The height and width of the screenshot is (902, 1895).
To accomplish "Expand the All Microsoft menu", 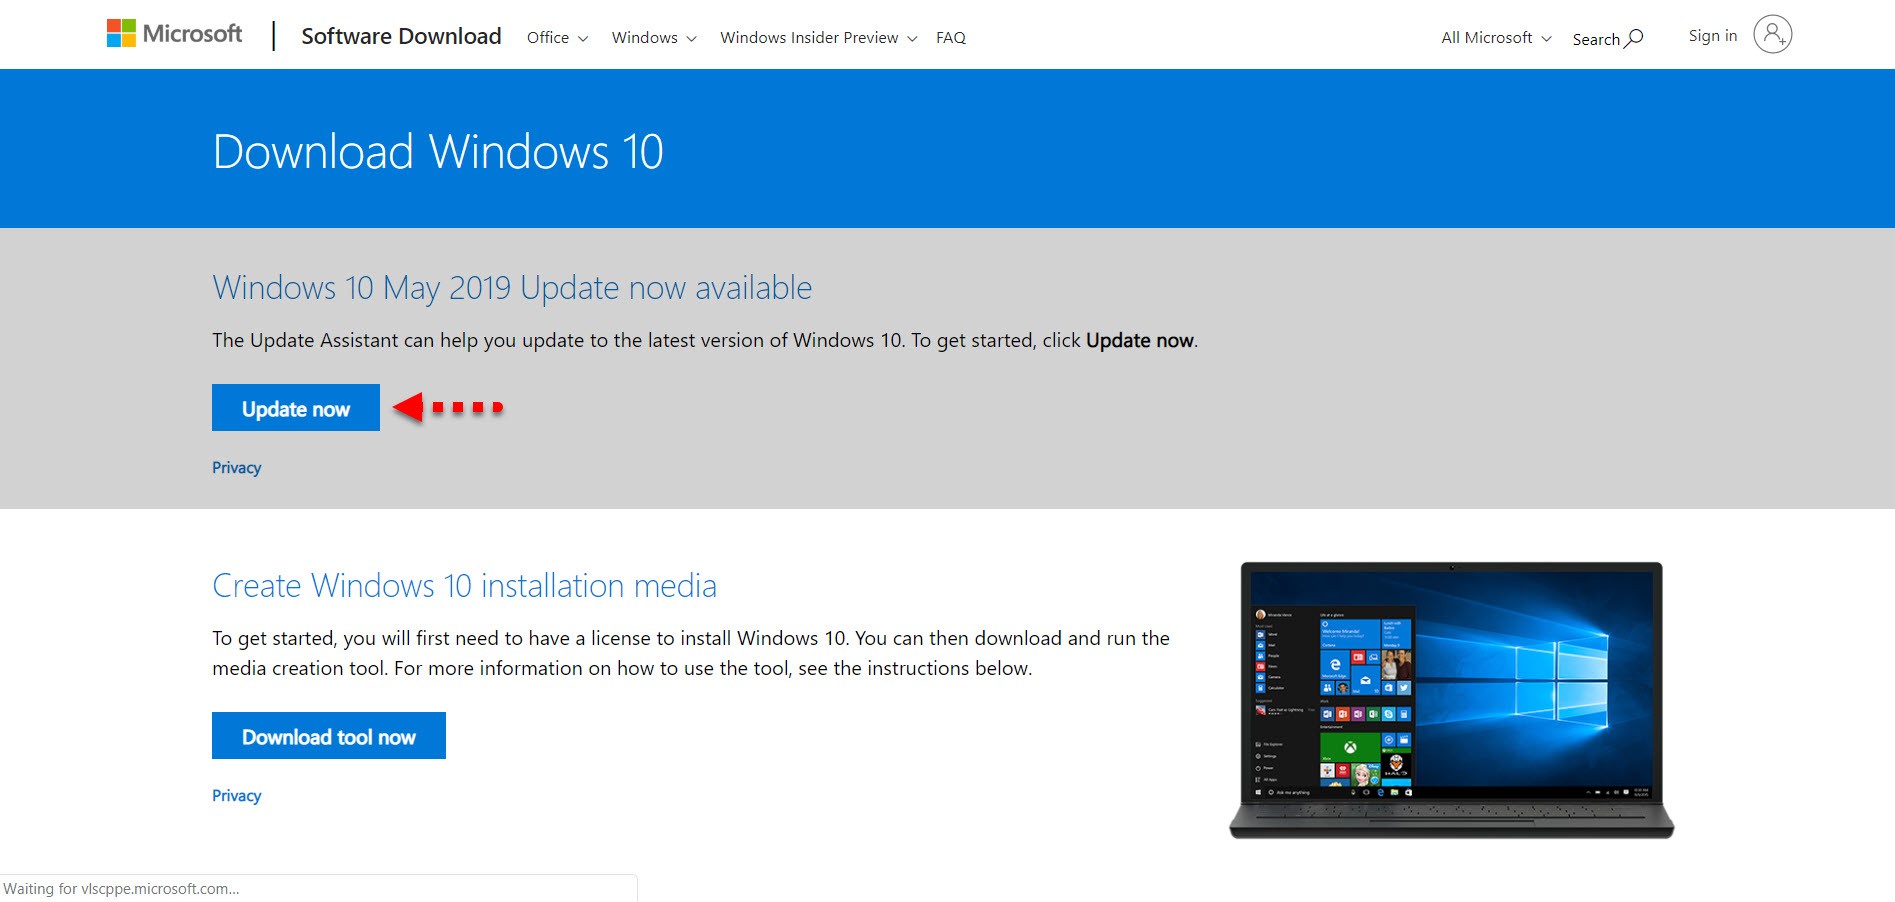I will click(1496, 38).
